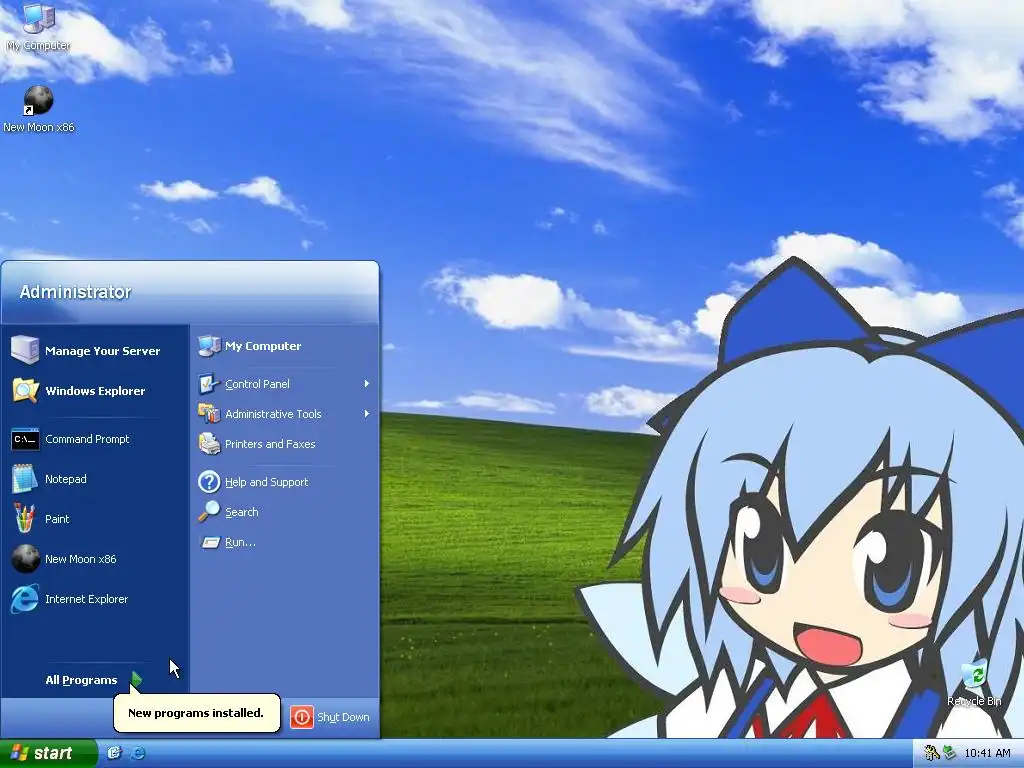Screen dimensions: 1024x768
Task: Click the Administrator user name header
Action: click(x=75, y=292)
